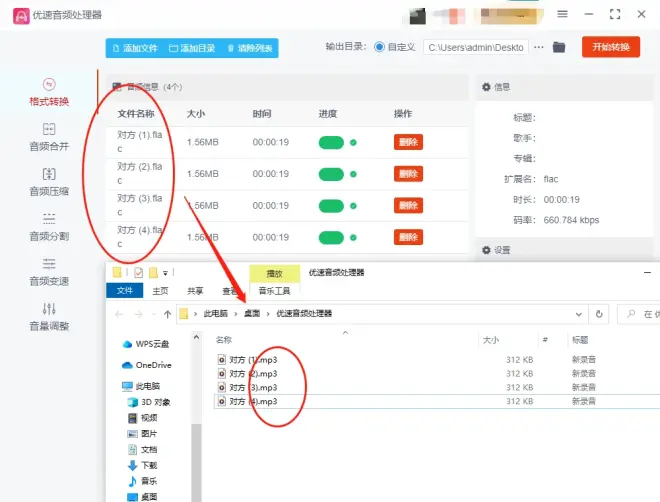Click the three-dots browse path button

coord(538,47)
